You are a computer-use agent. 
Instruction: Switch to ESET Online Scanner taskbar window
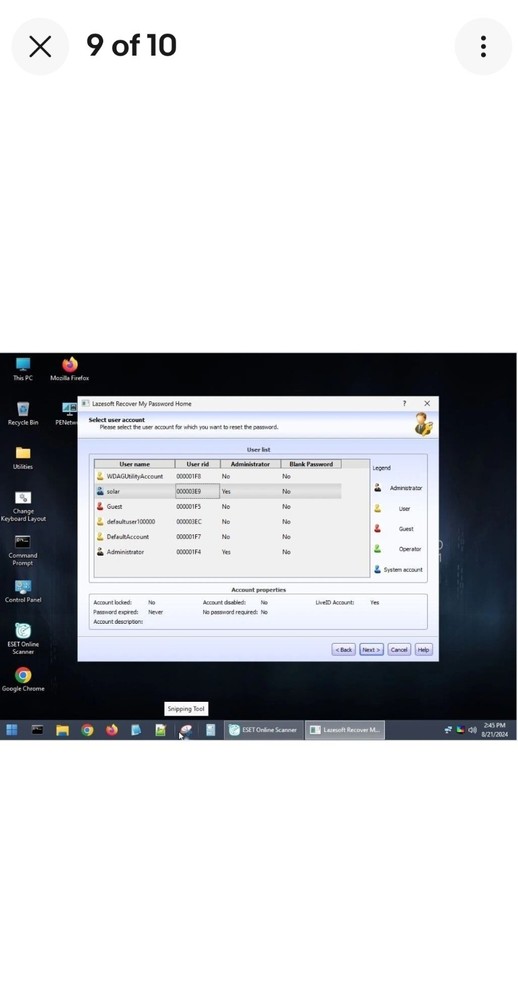[x=263, y=730]
